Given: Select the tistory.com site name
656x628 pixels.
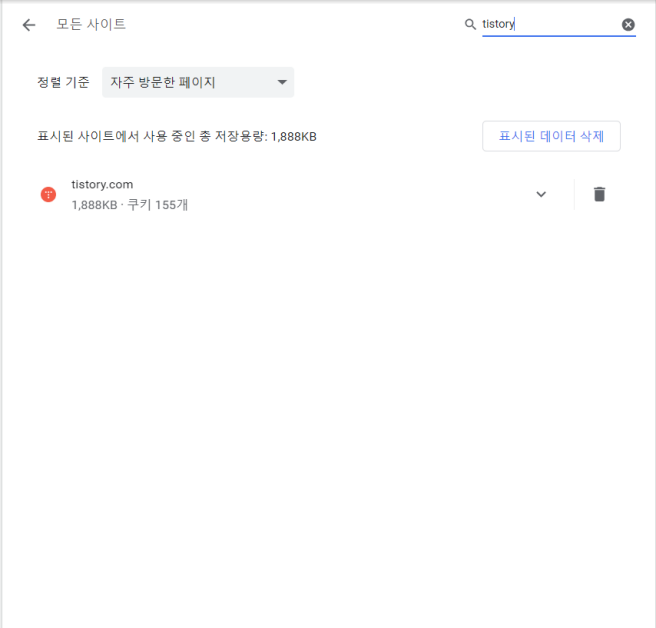Looking at the screenshot, I should (102, 184).
